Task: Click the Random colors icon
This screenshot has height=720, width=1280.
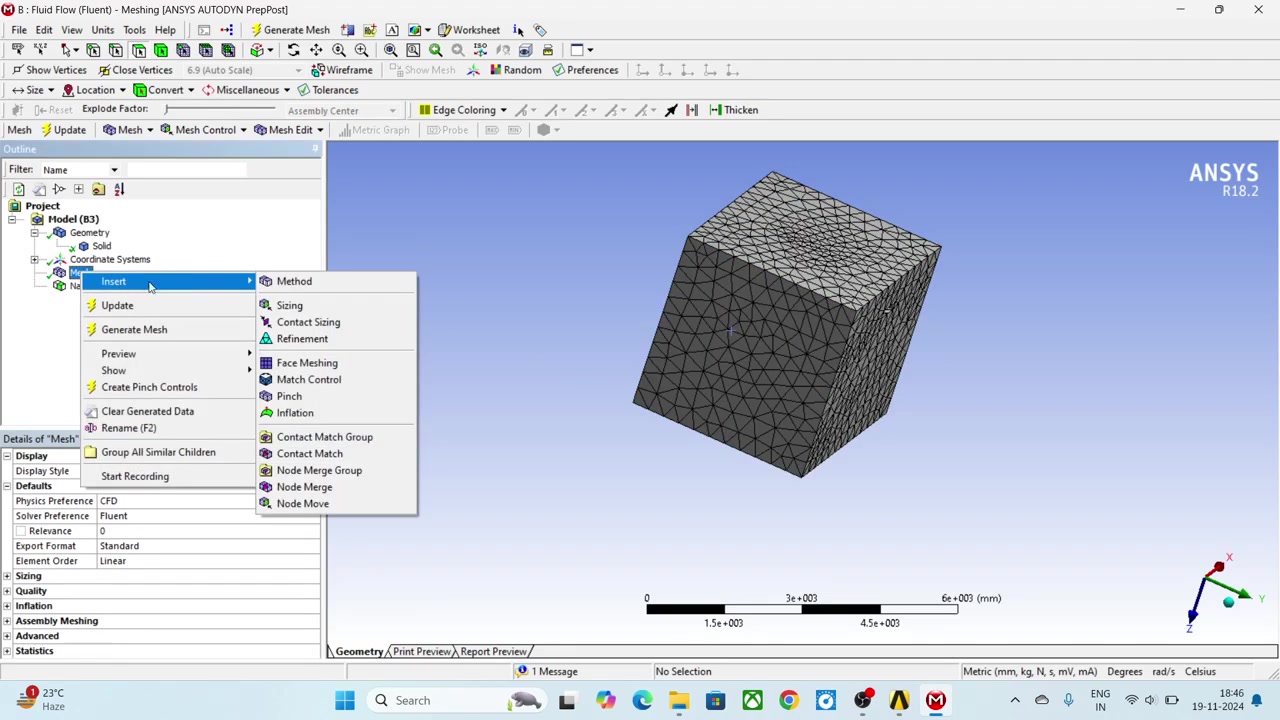Action: click(x=514, y=70)
